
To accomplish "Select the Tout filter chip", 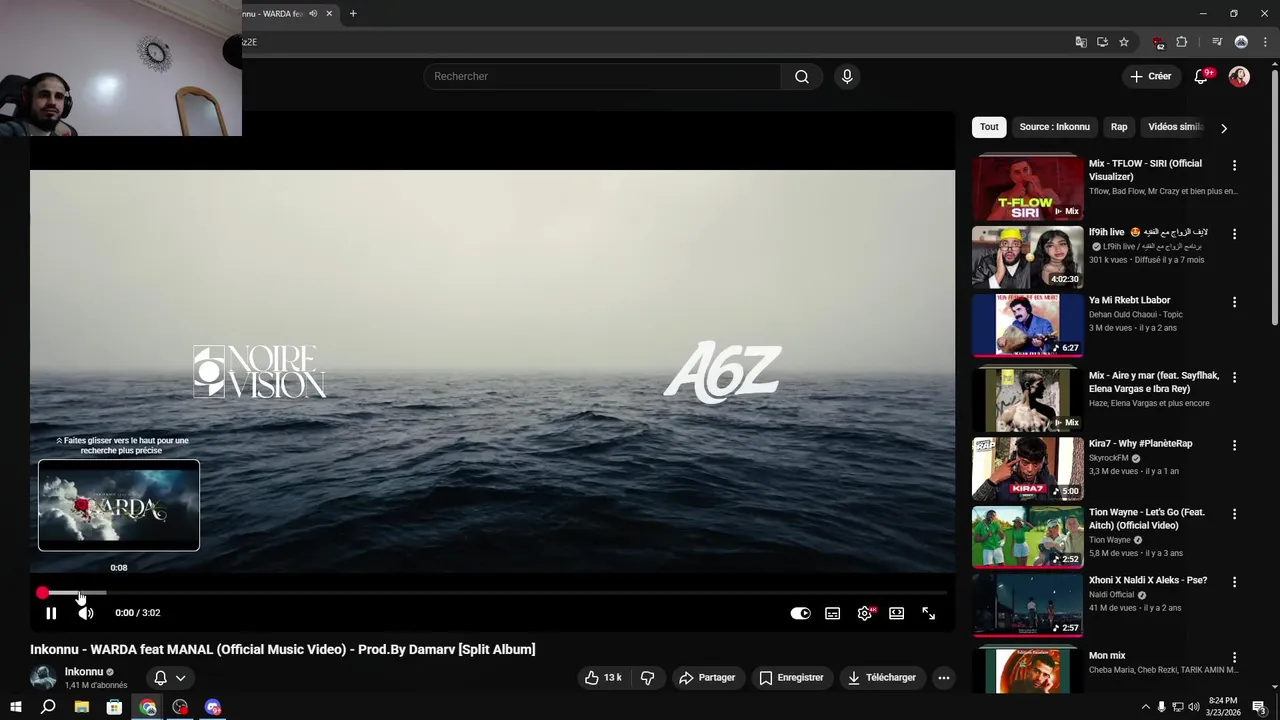I will click(x=989, y=127).
